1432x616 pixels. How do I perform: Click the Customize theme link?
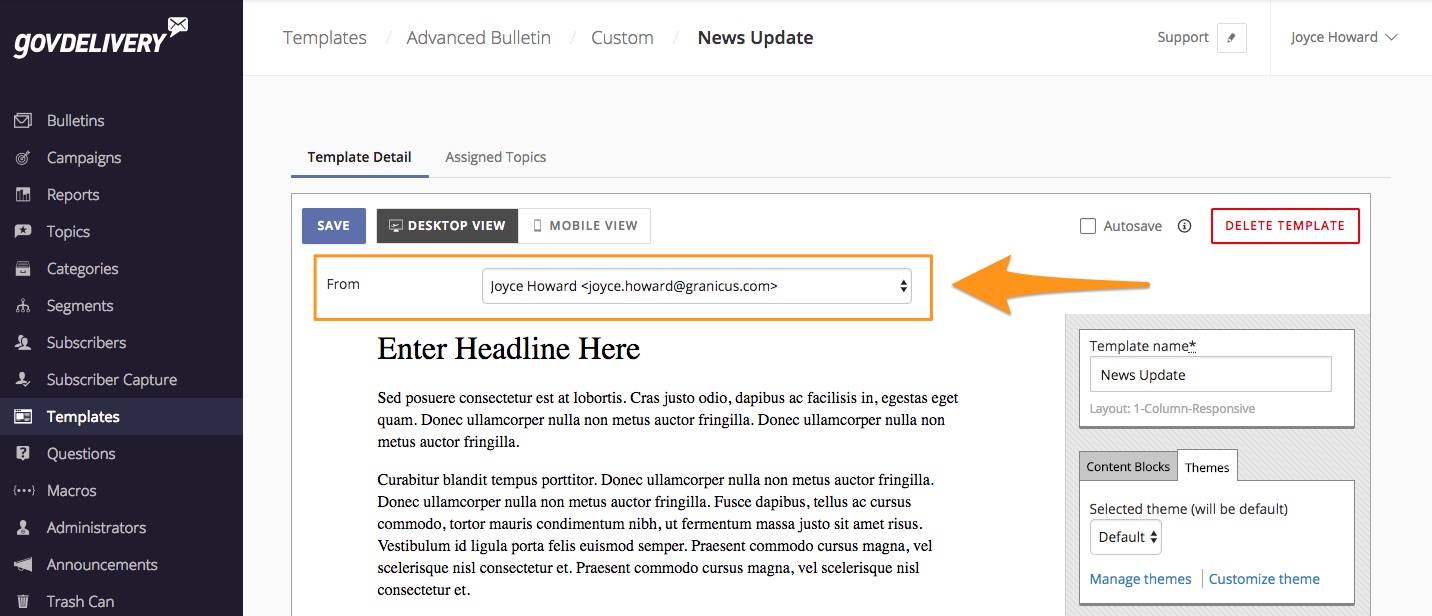coord(1264,579)
